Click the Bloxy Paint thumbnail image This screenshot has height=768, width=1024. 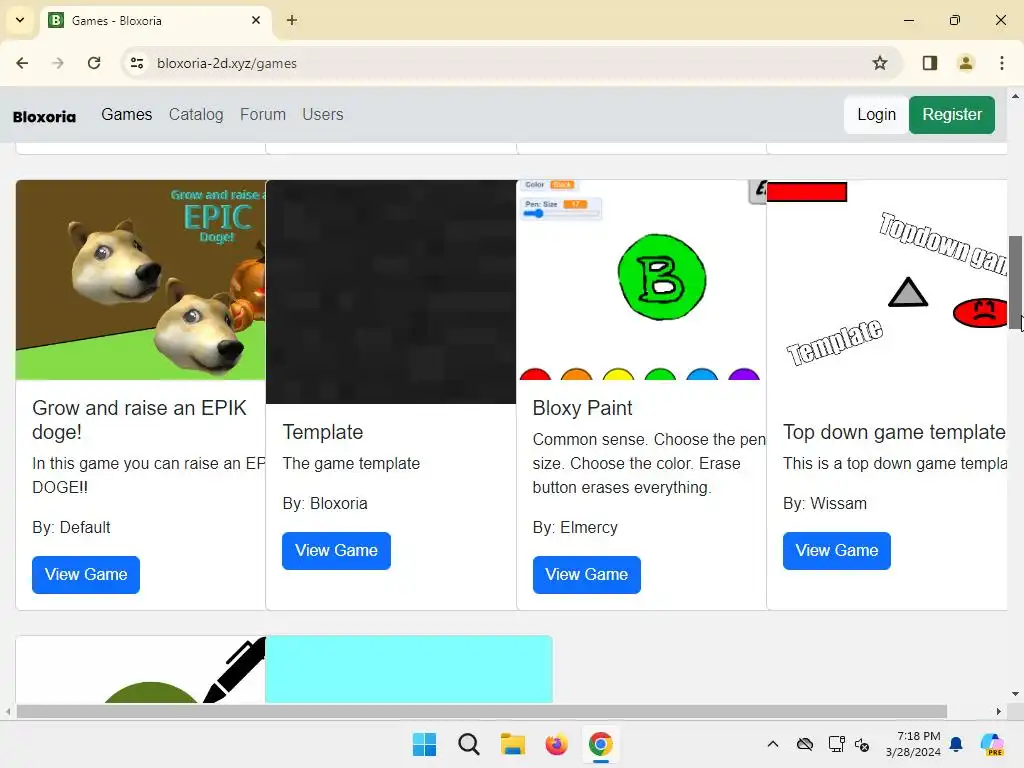[641, 280]
